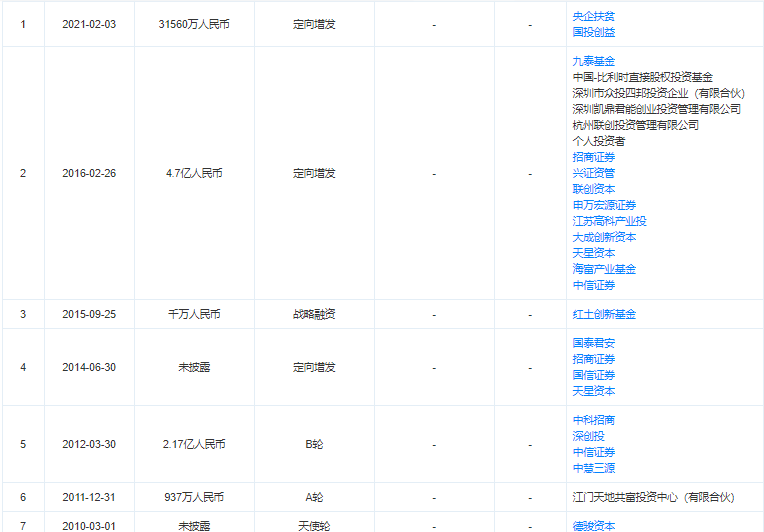Click the date 2015-09-25
The image size is (764, 532).
click(89, 314)
